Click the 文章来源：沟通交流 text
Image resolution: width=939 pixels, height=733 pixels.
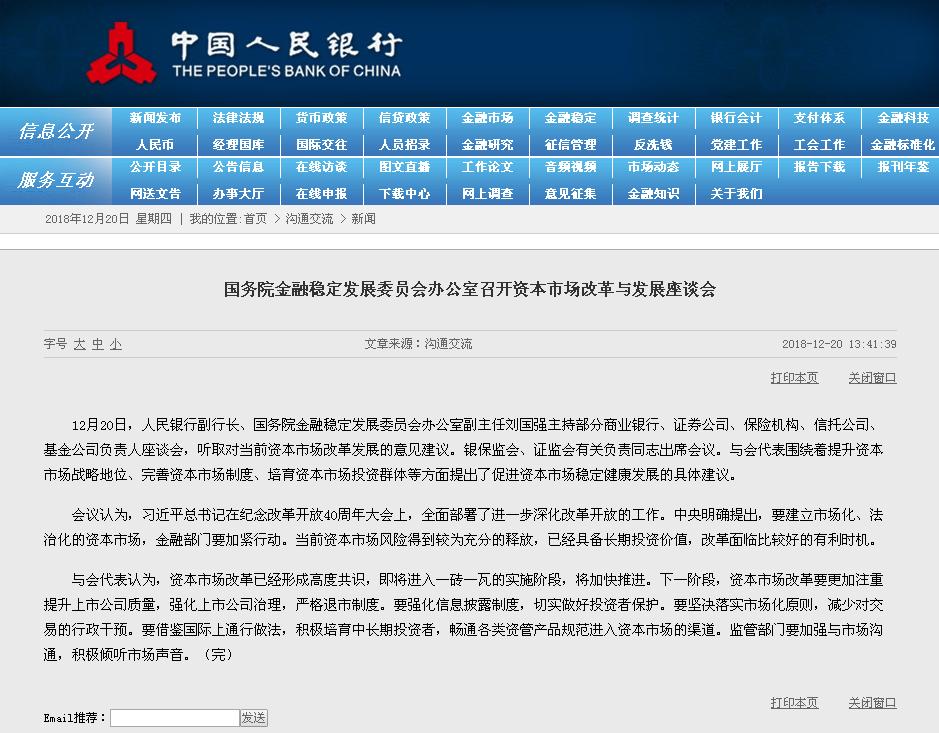tap(418, 344)
